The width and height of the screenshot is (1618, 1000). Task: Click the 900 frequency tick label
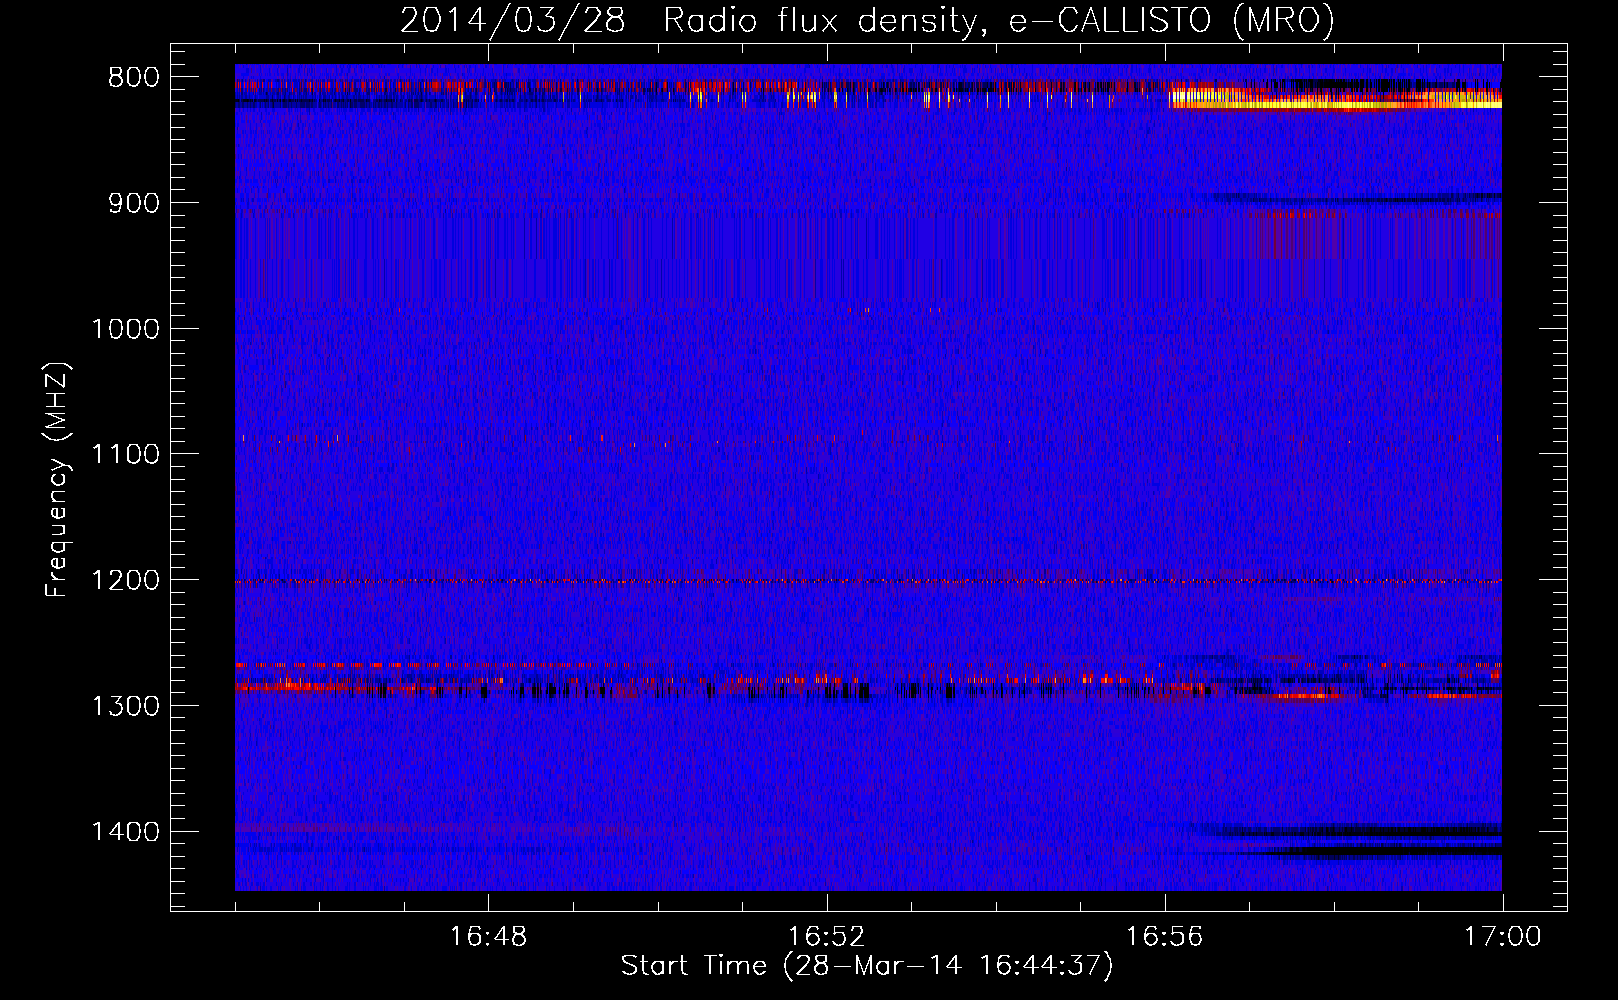click(x=134, y=204)
